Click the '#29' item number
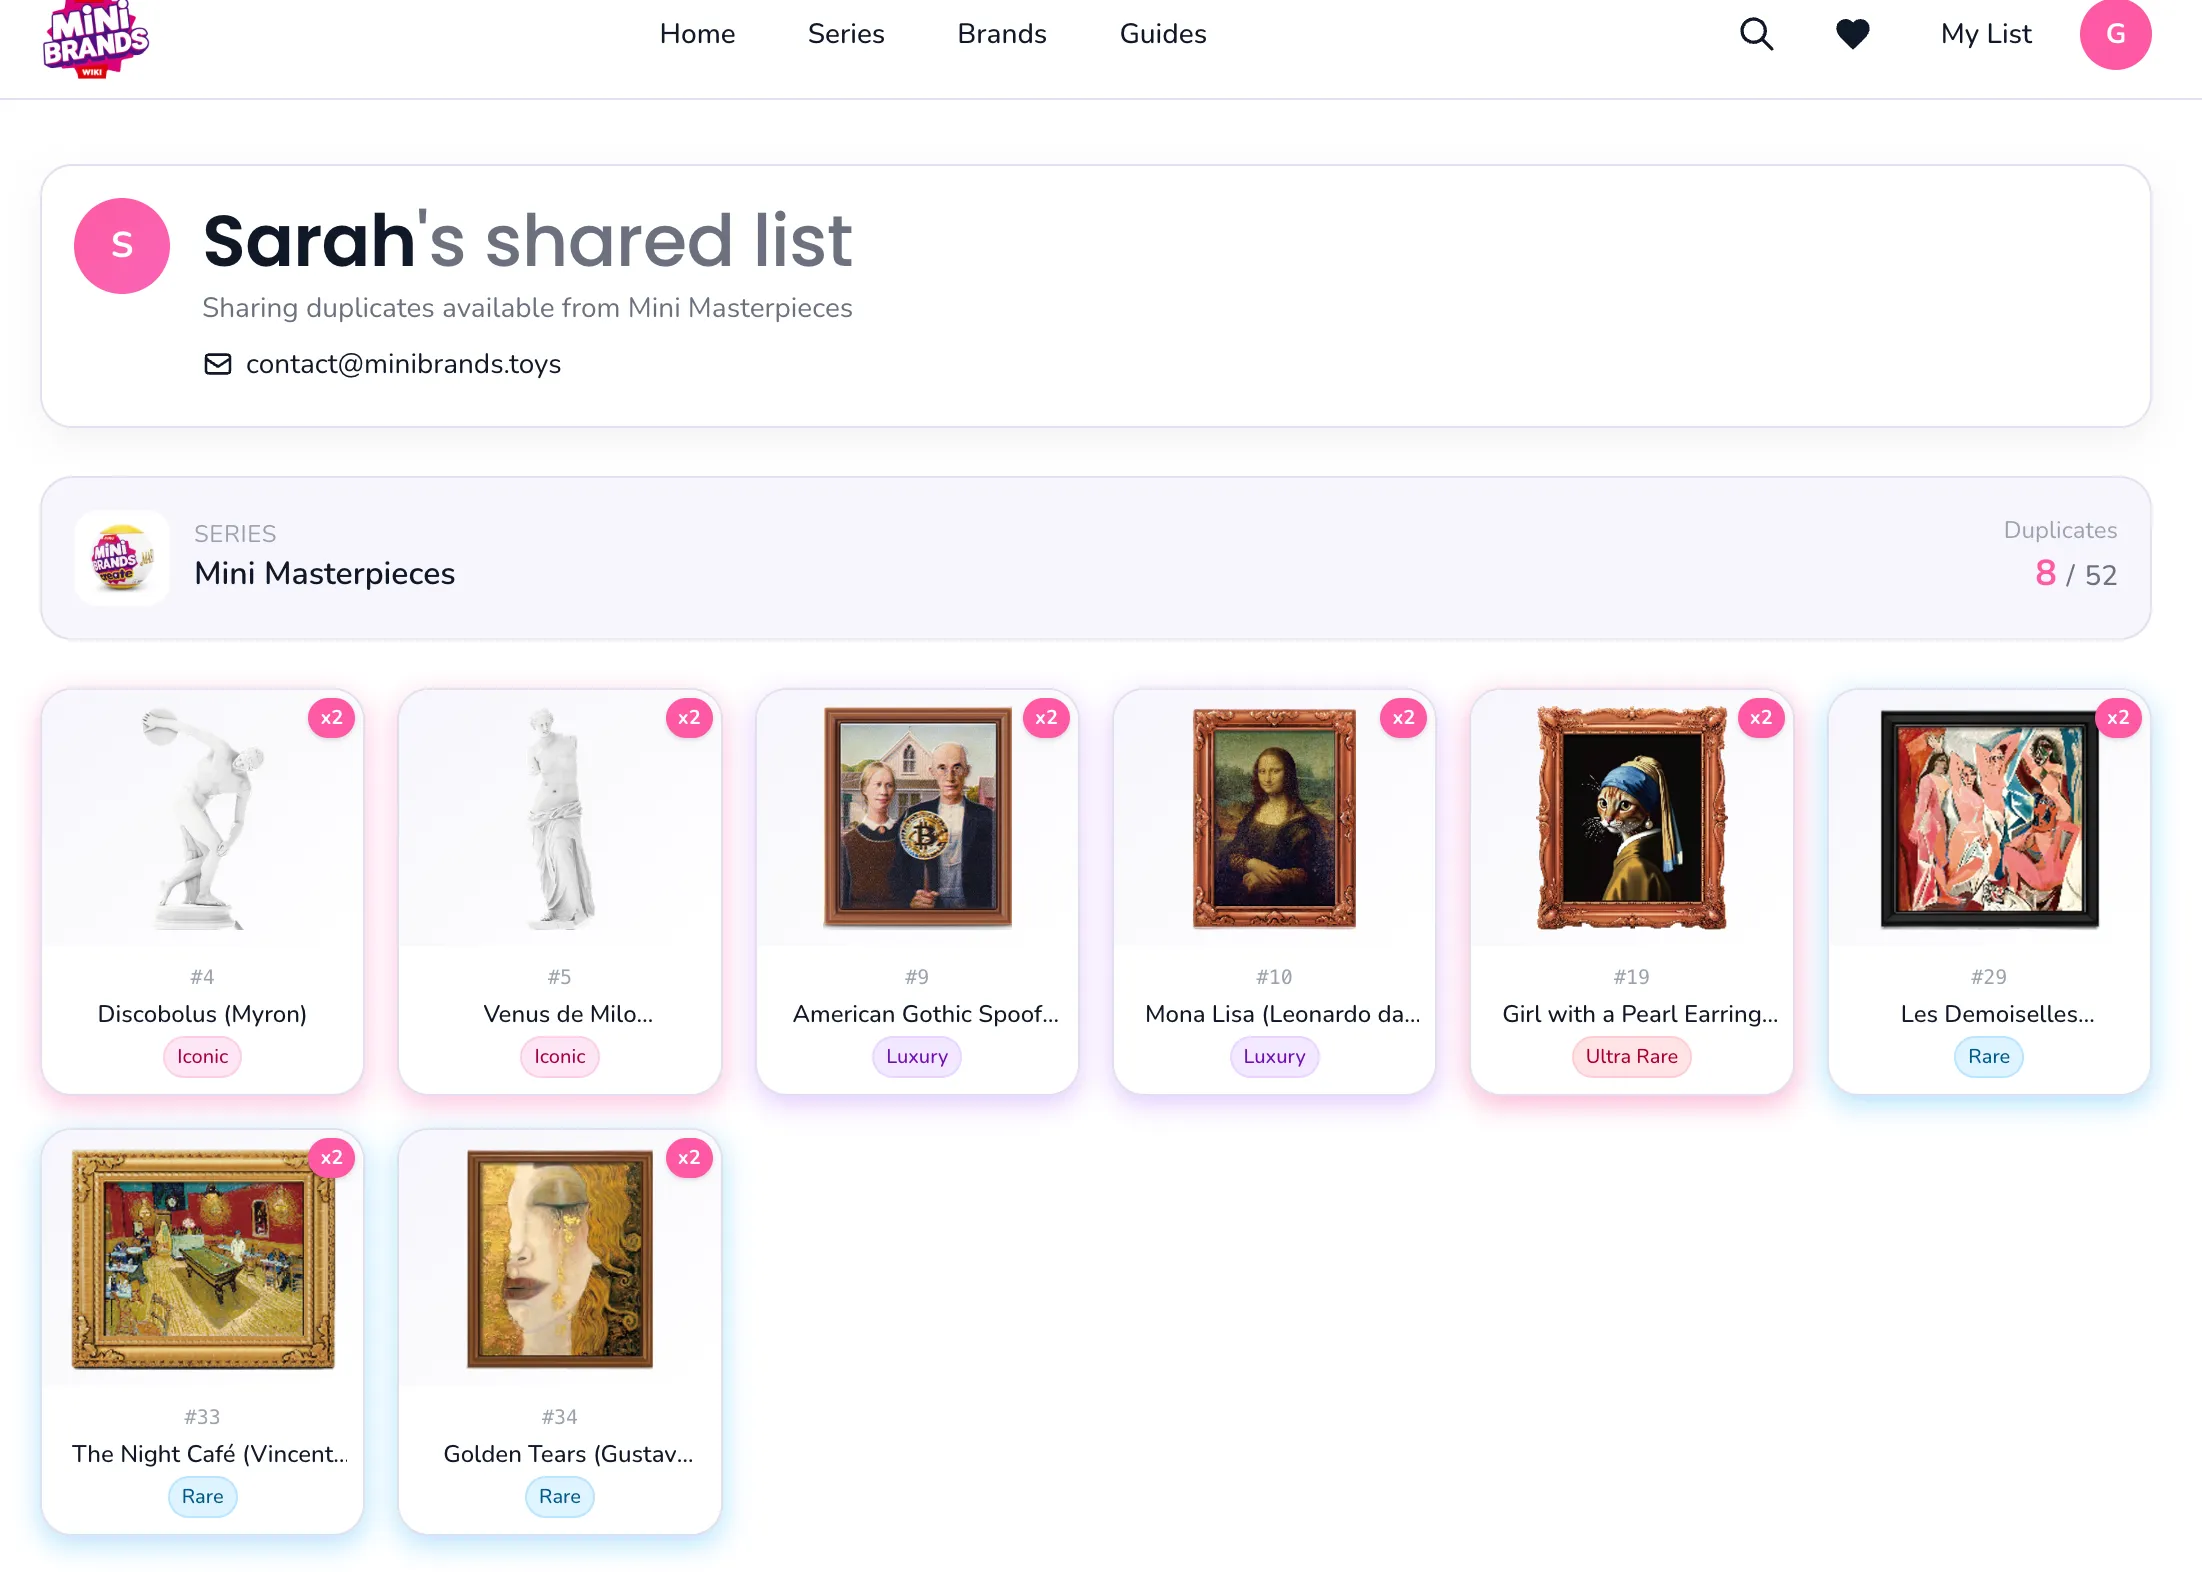 click(x=1989, y=977)
